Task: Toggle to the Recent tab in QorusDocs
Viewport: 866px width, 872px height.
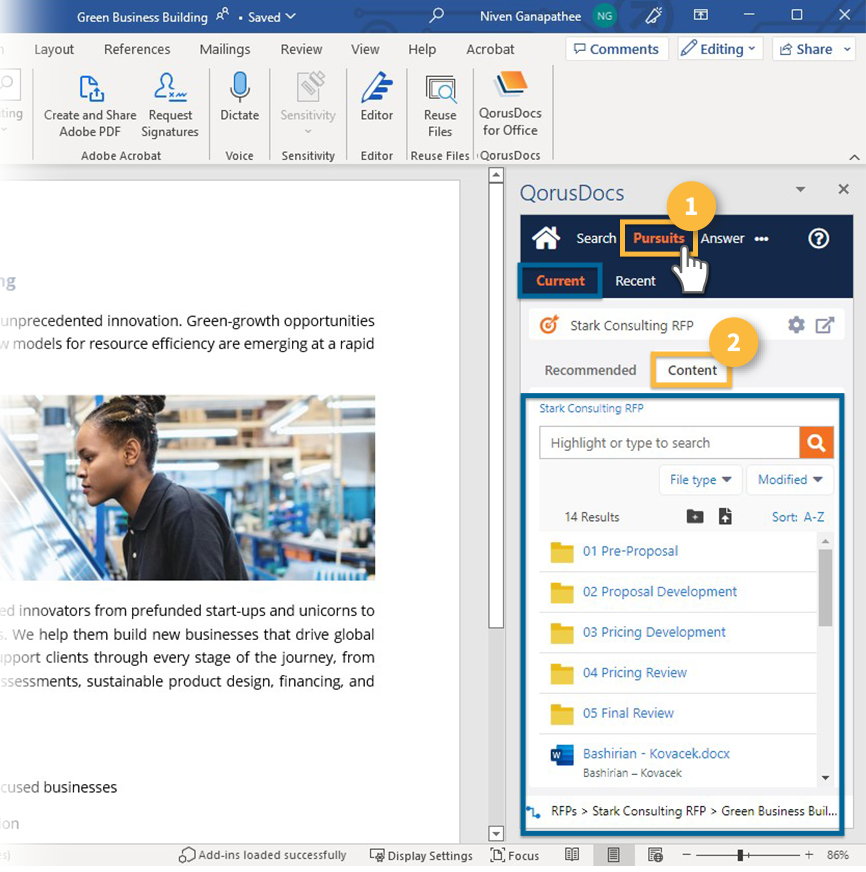Action: tap(635, 281)
